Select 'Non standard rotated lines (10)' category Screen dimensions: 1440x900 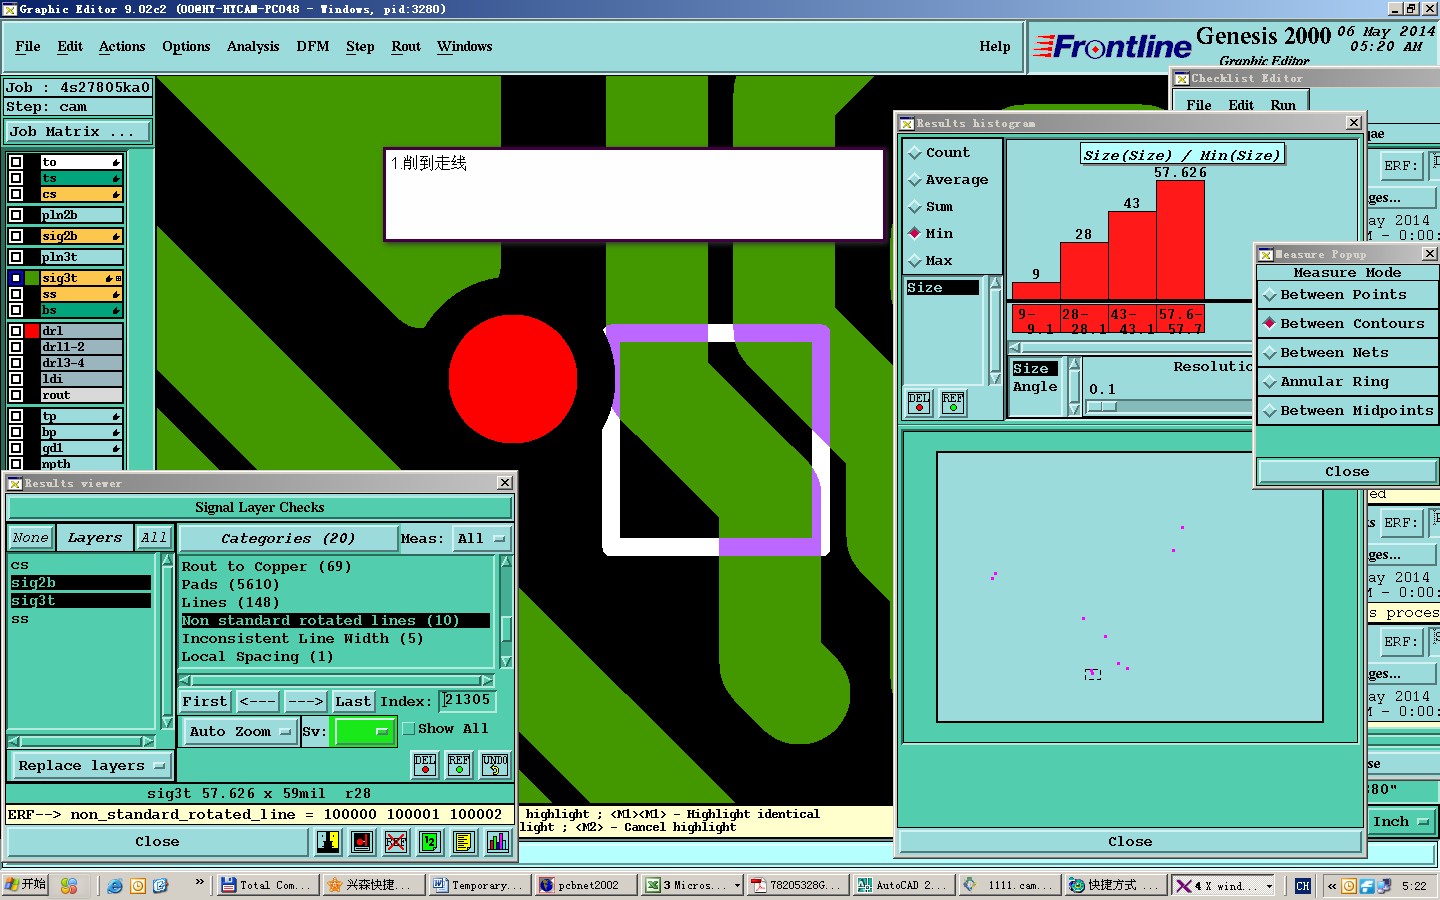click(335, 621)
